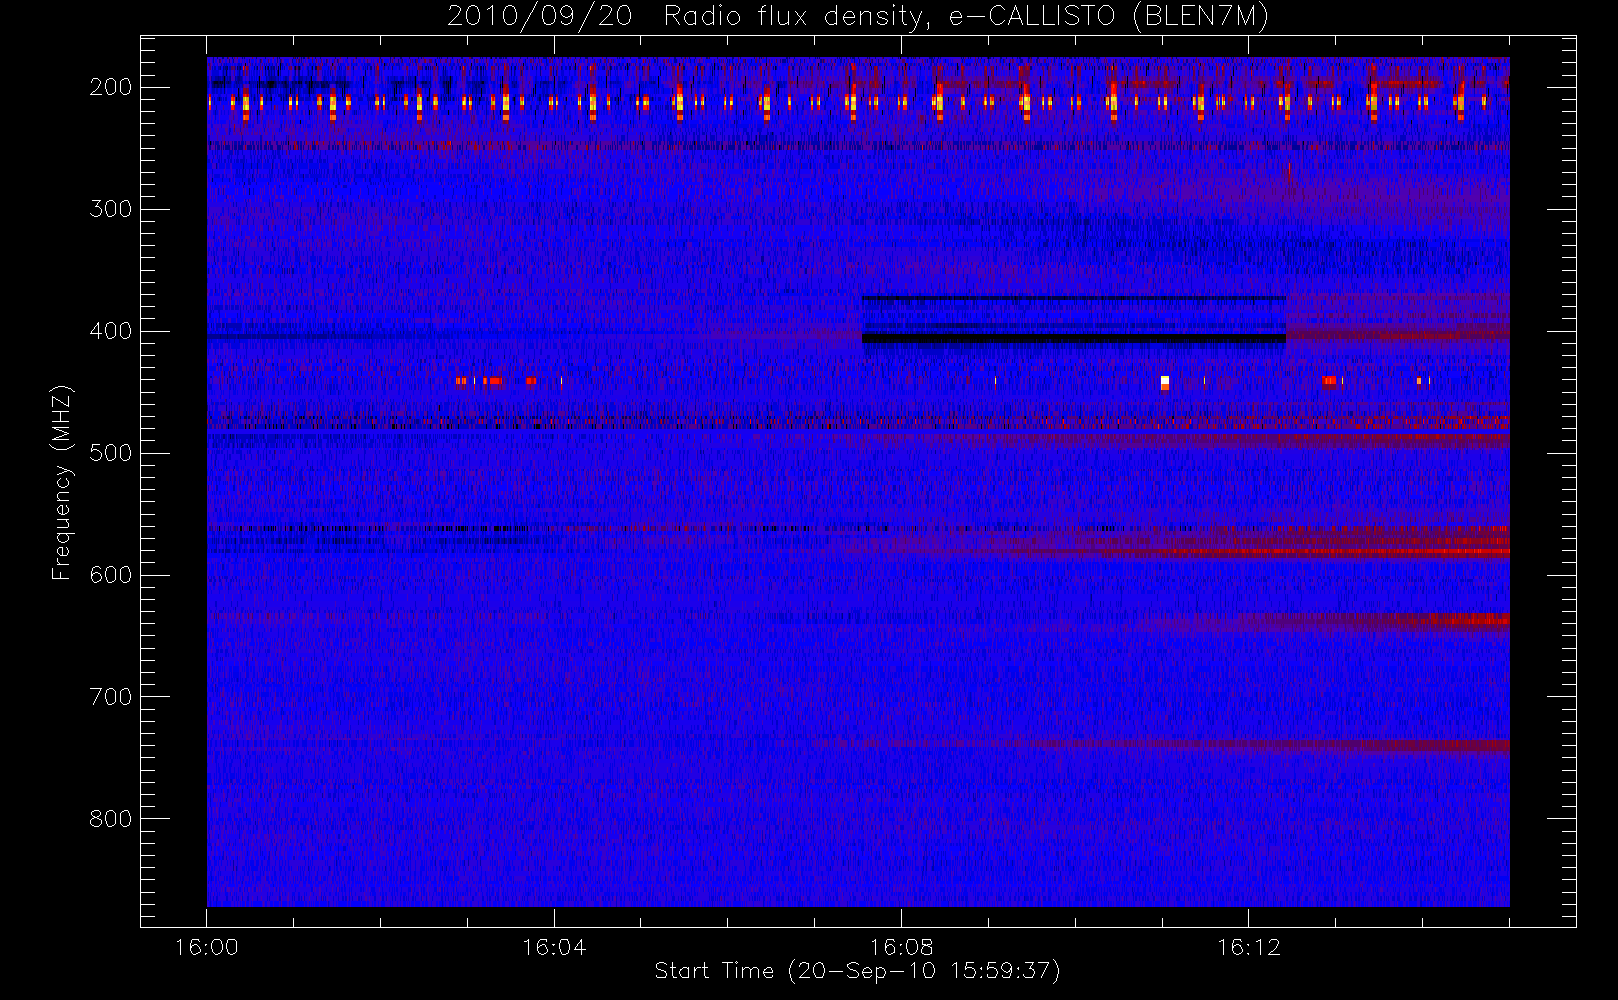This screenshot has height=1000, width=1618.
Task: Click the 16:12 time tick label
Action: 1248,947
